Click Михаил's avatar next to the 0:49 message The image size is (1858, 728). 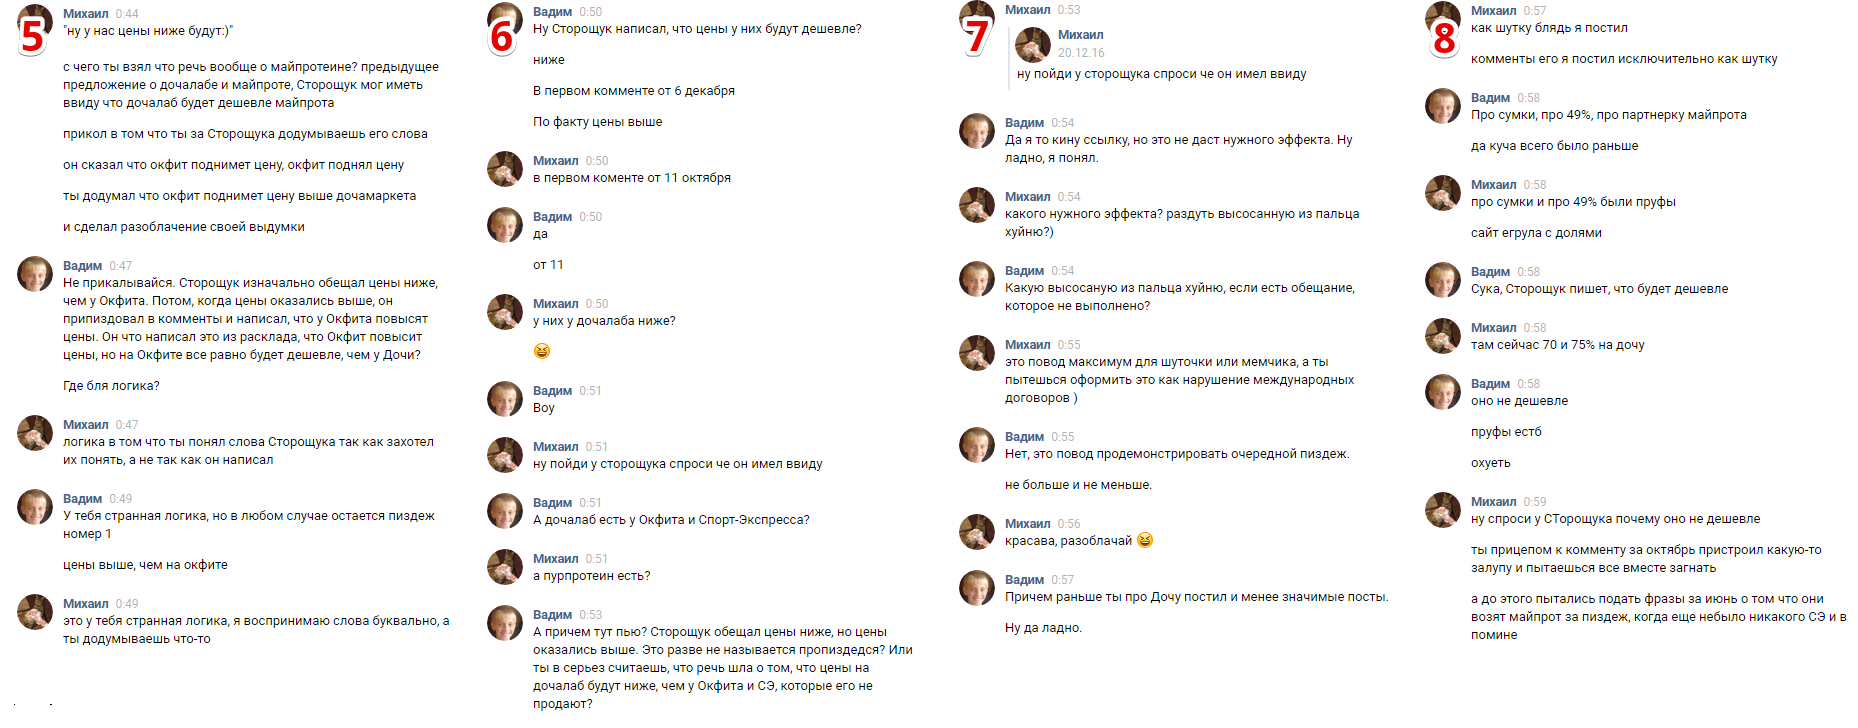(35, 612)
